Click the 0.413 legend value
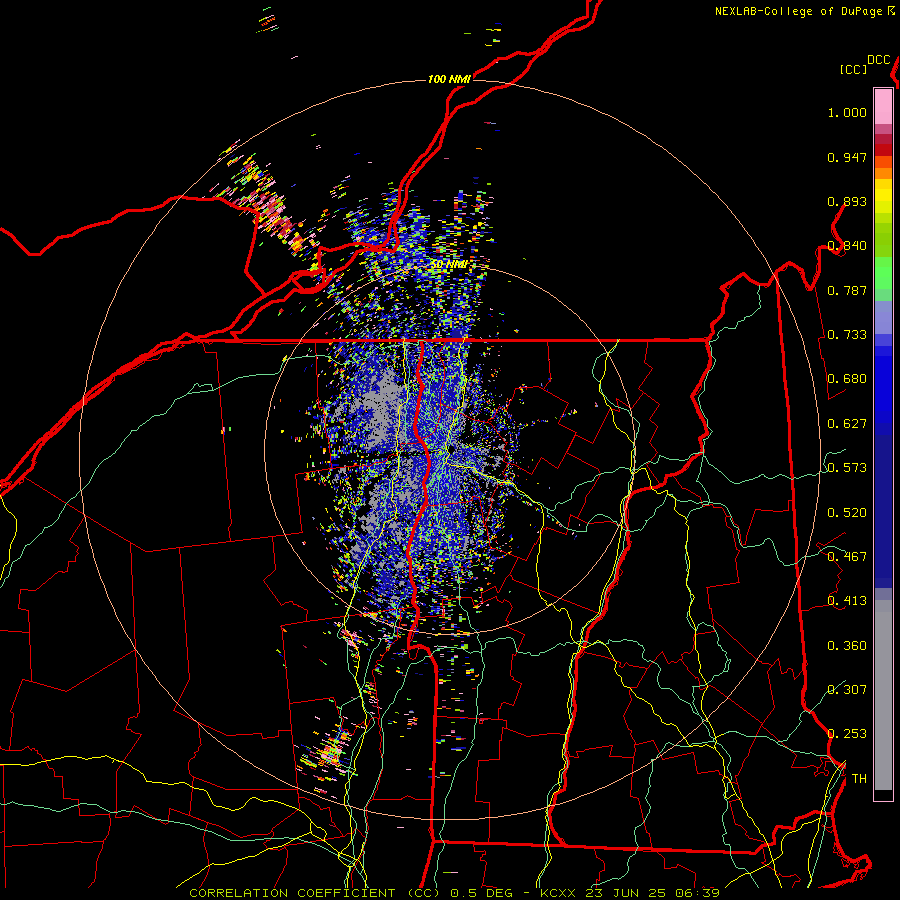The image size is (900, 900). point(847,601)
